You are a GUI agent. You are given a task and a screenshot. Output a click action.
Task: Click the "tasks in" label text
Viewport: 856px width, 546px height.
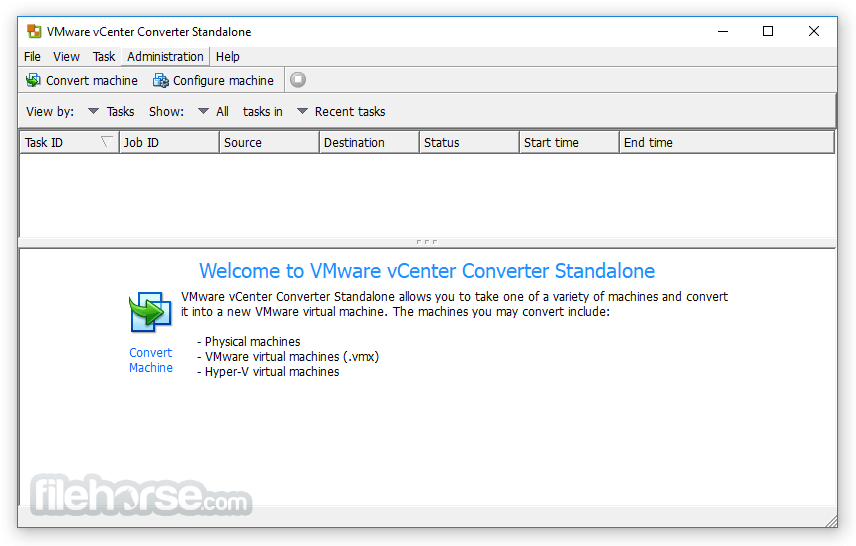point(263,111)
